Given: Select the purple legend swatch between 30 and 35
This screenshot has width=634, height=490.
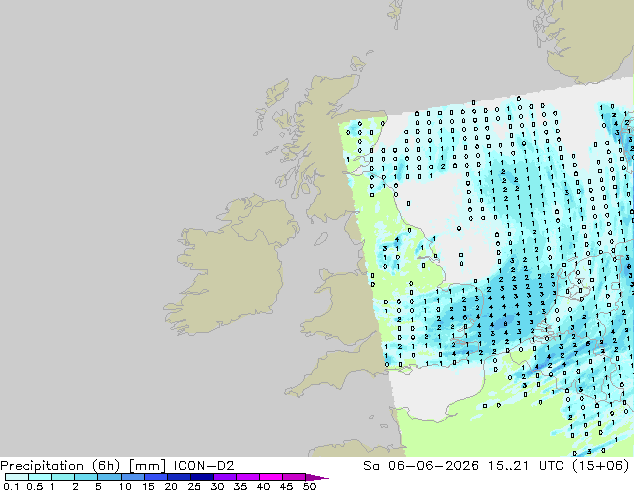Looking at the screenshot, I should click(x=224, y=477).
